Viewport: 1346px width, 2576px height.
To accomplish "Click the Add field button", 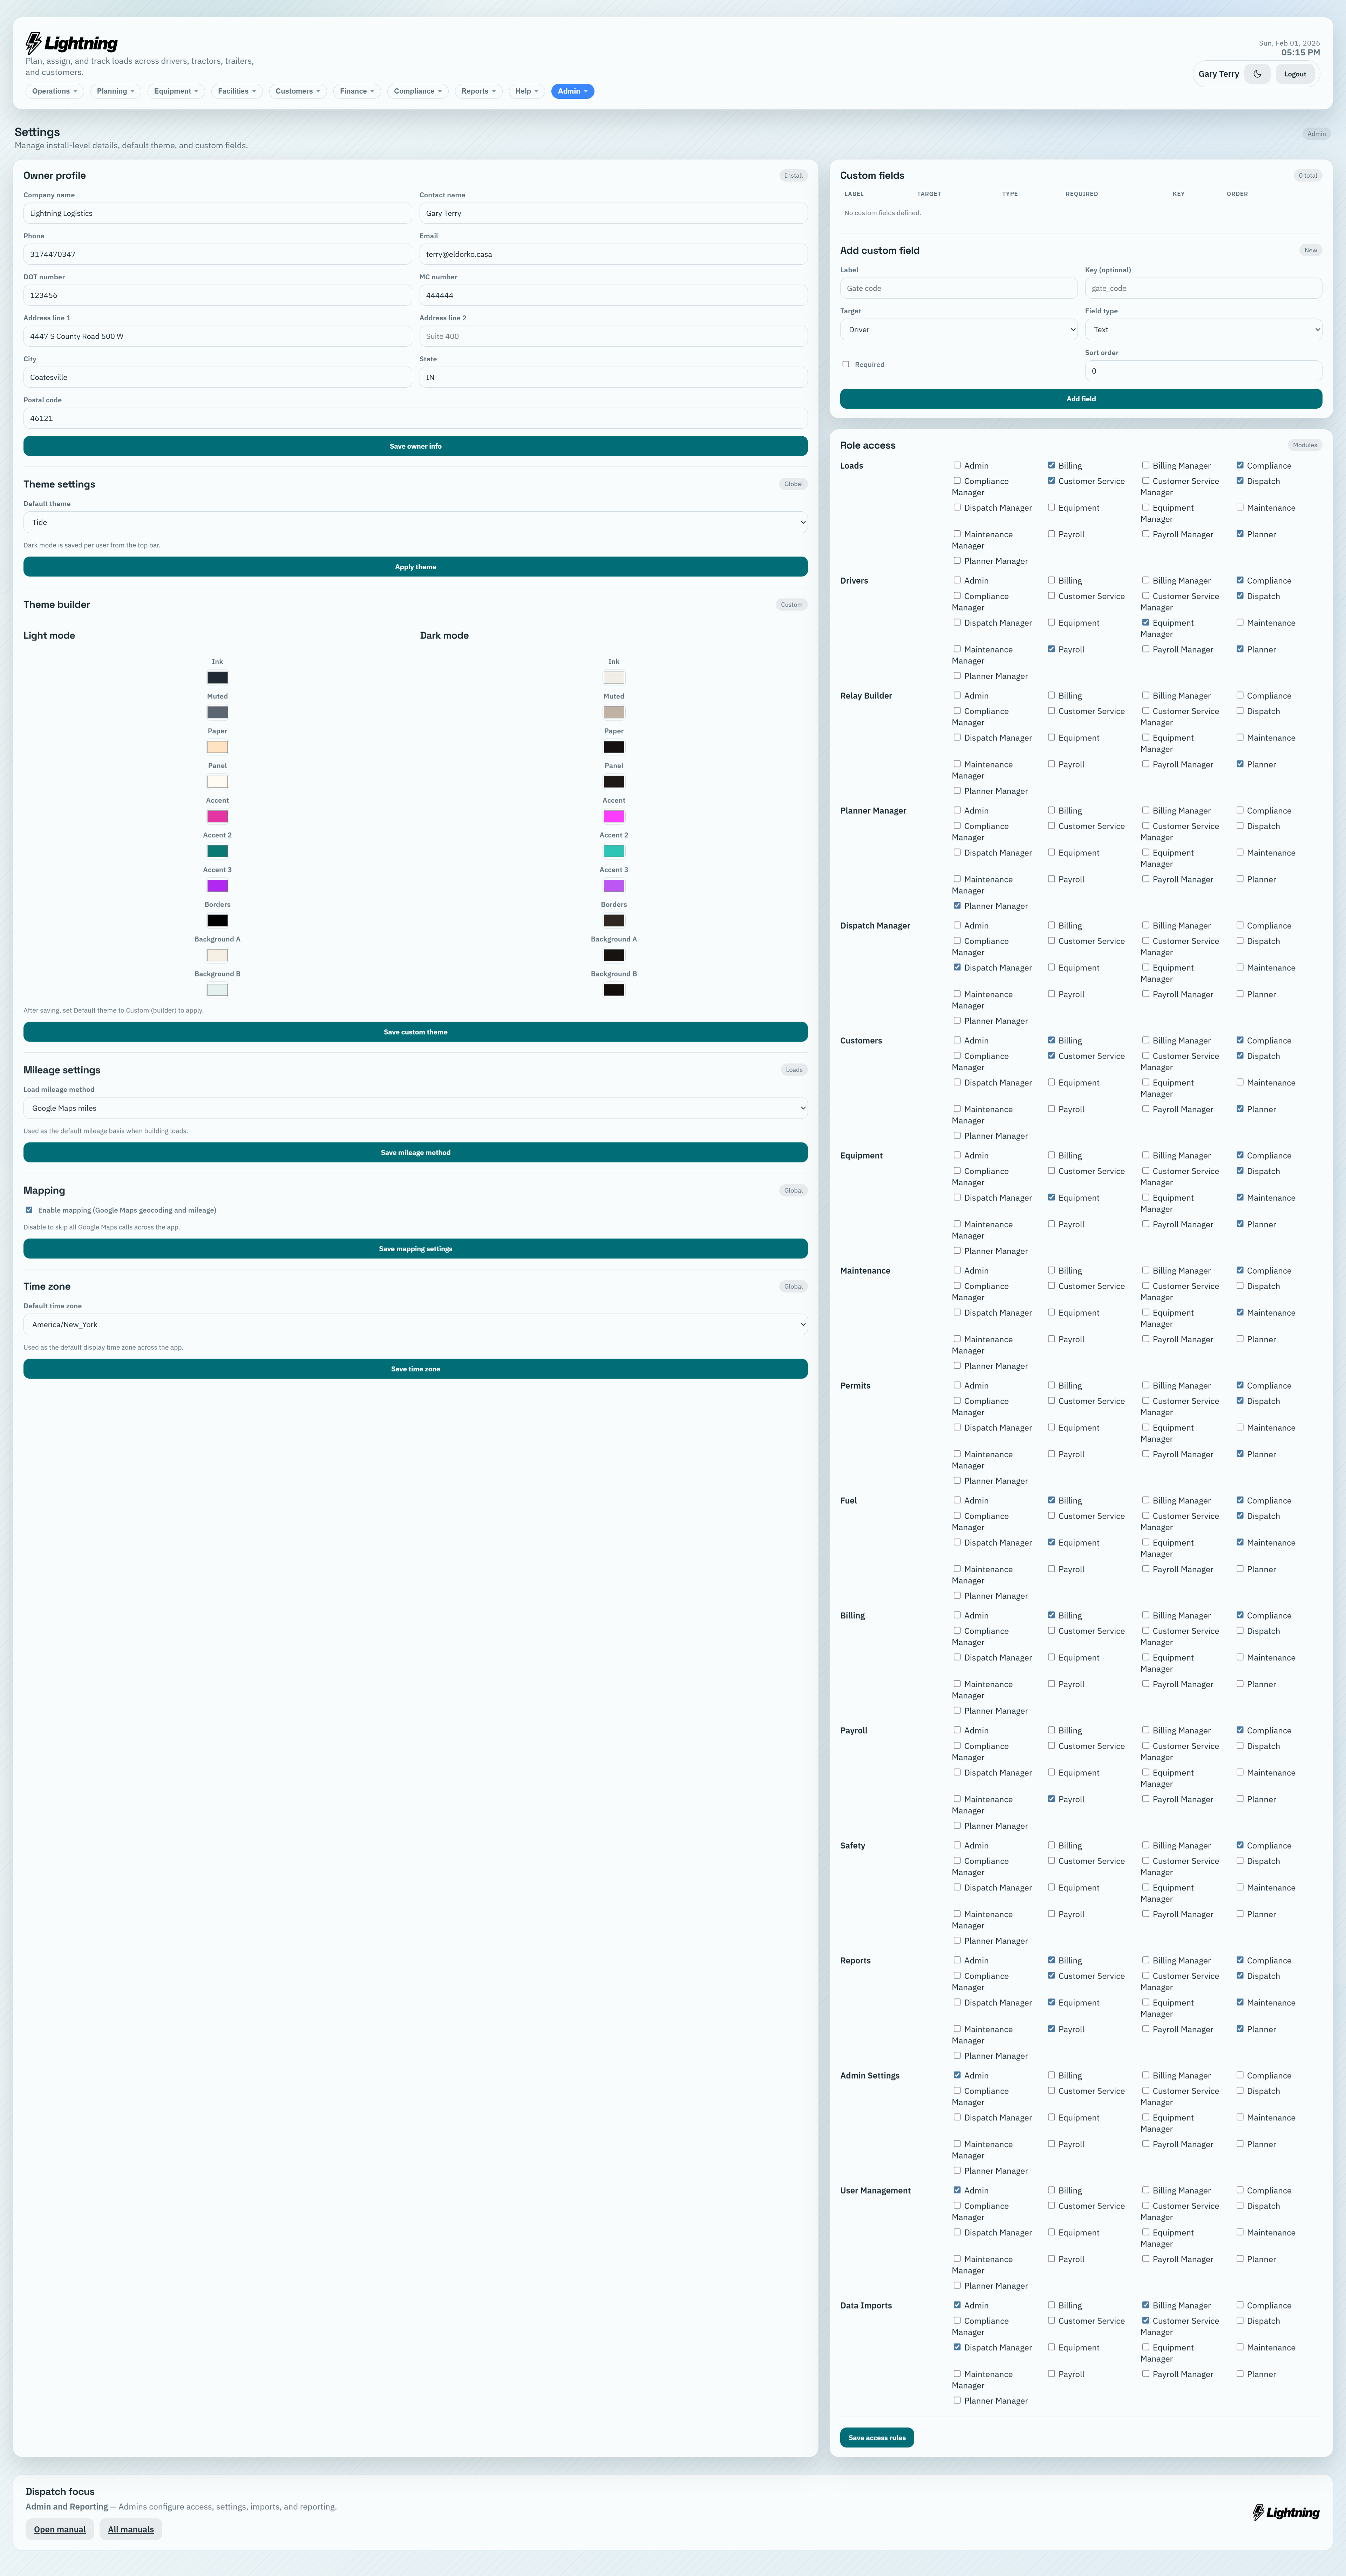I will point(1081,398).
